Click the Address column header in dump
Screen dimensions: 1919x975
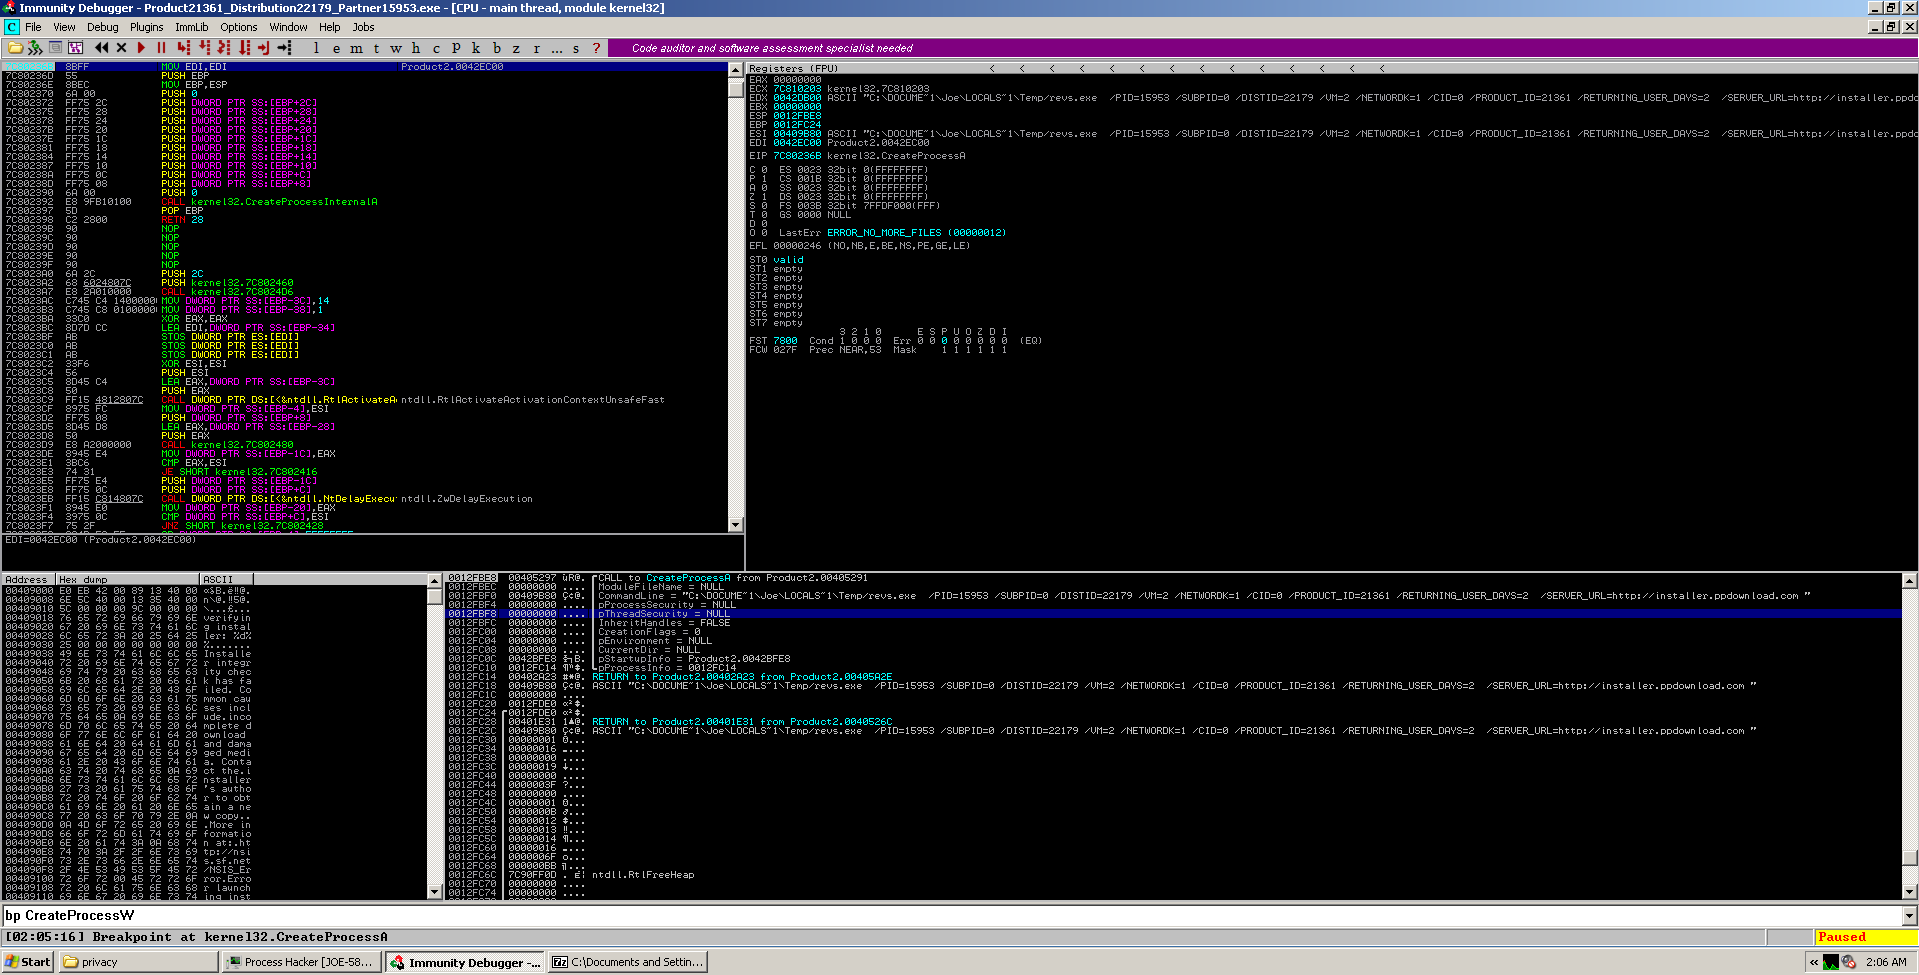click(28, 579)
